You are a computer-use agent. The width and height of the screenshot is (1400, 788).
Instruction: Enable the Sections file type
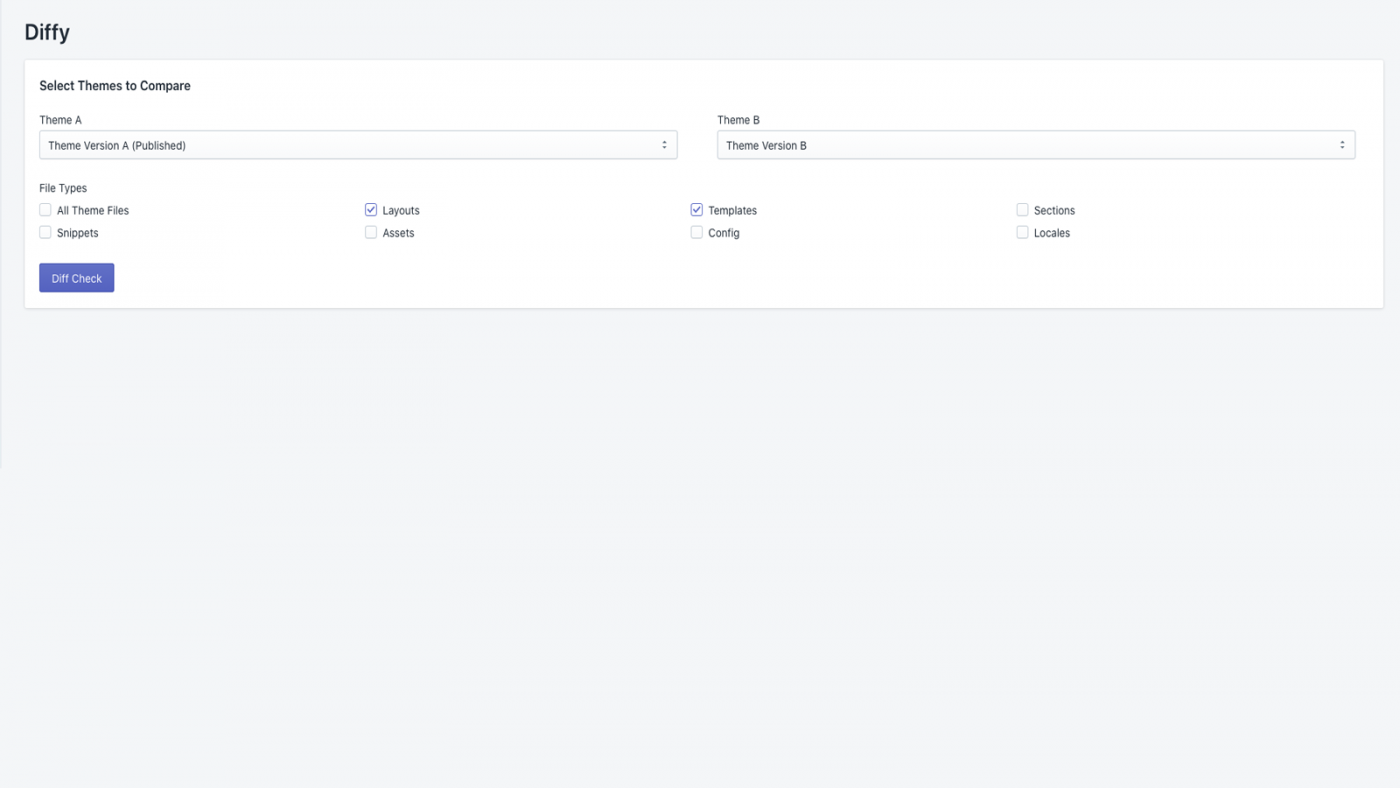tap(1022, 210)
